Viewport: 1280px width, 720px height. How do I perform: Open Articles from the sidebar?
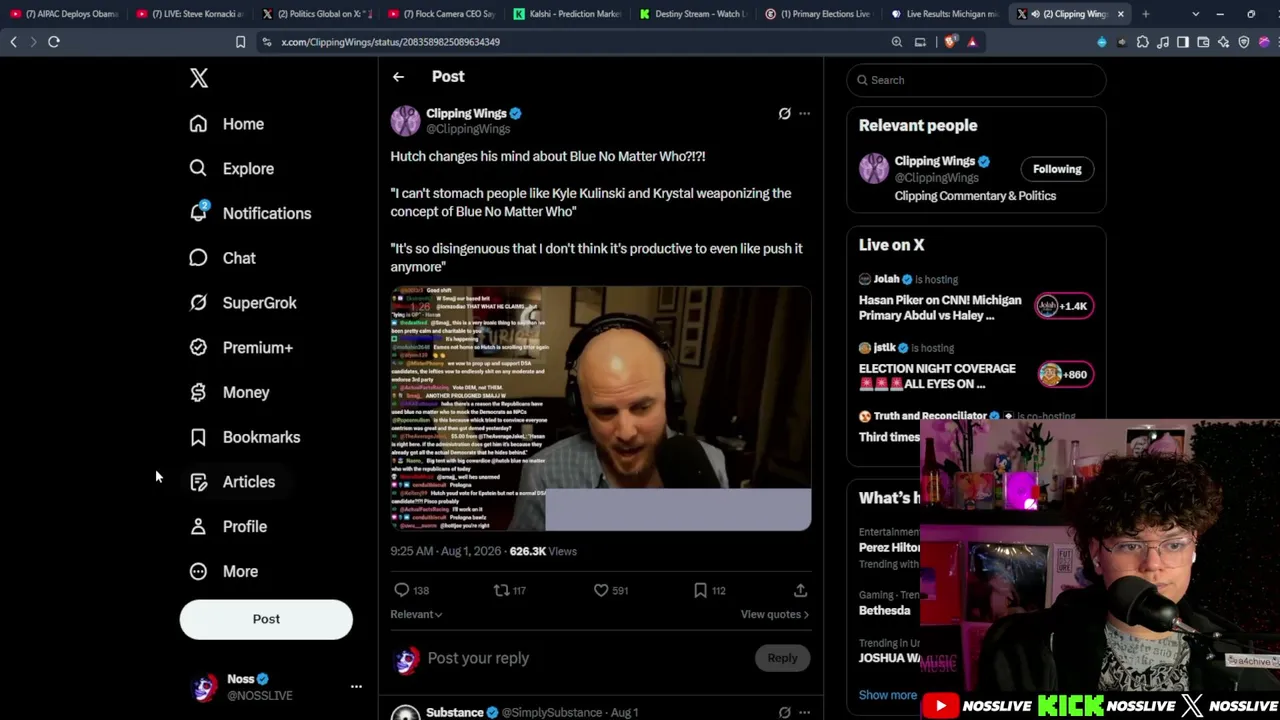point(232,482)
